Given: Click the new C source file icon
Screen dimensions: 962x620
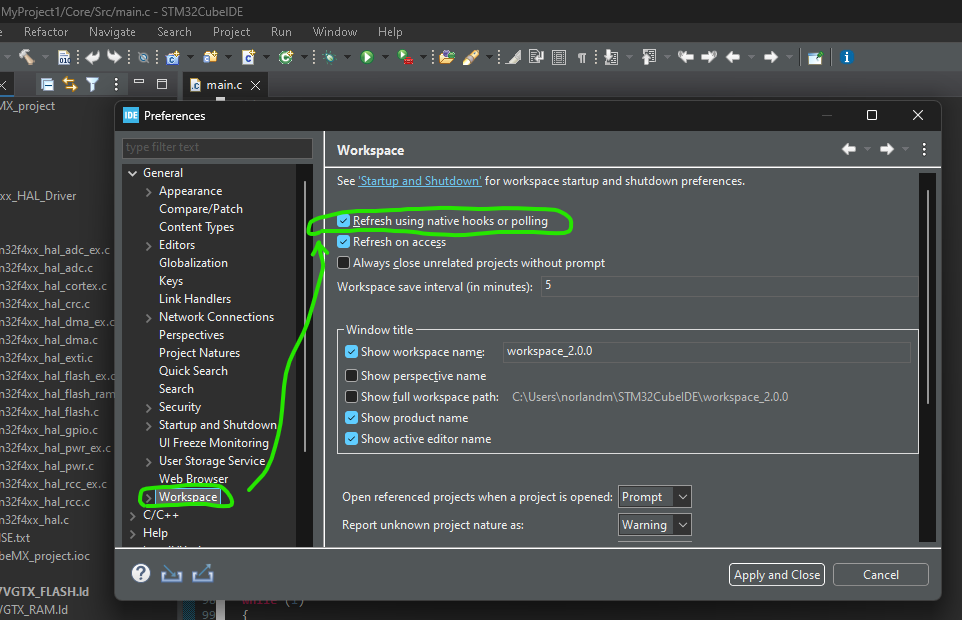Looking at the screenshot, I should pos(248,58).
